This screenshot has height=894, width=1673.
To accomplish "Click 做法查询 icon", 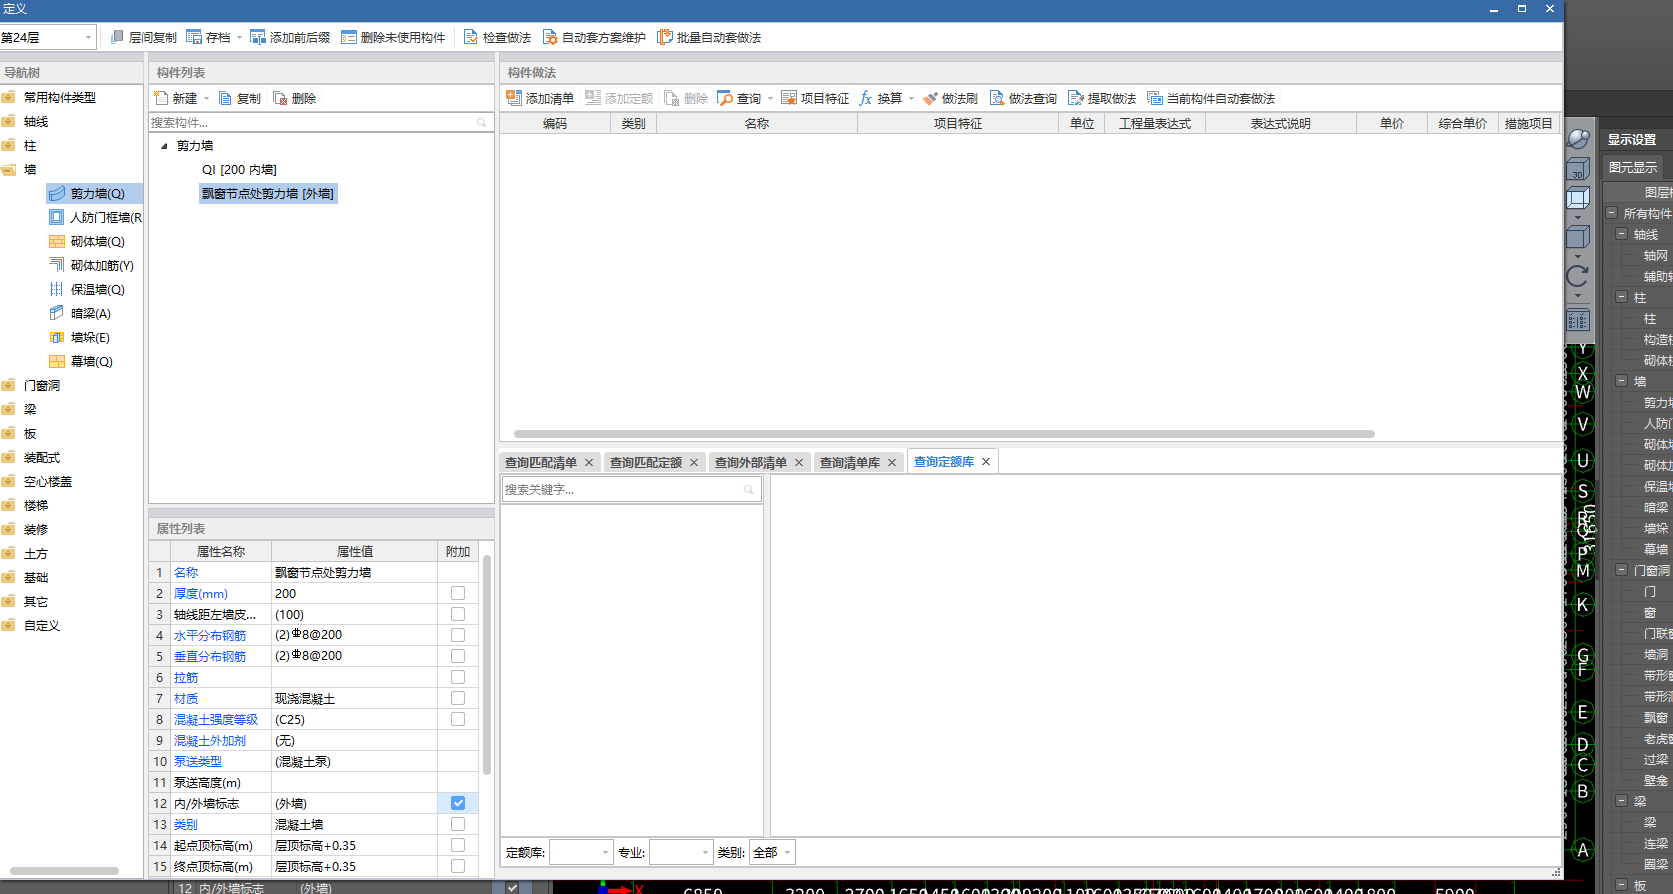I will 997,98.
